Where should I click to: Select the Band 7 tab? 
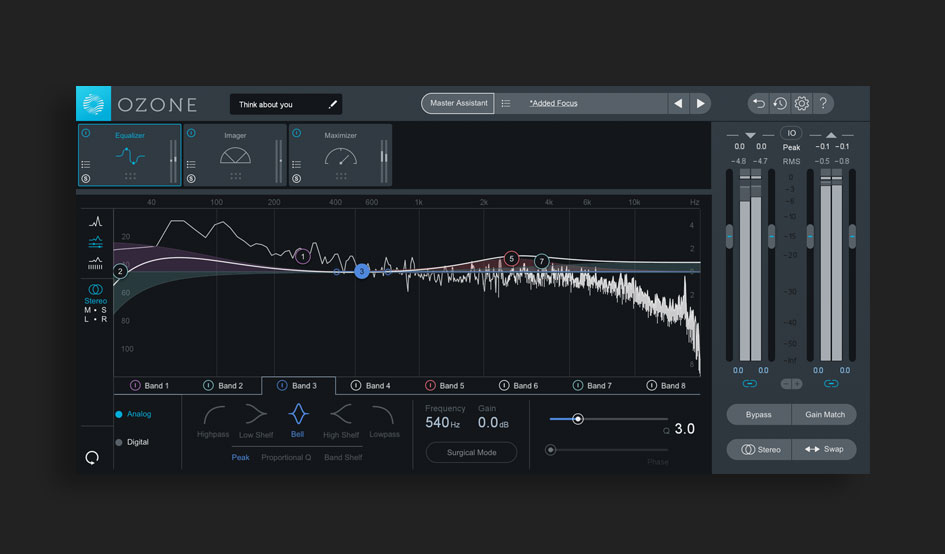(x=593, y=386)
